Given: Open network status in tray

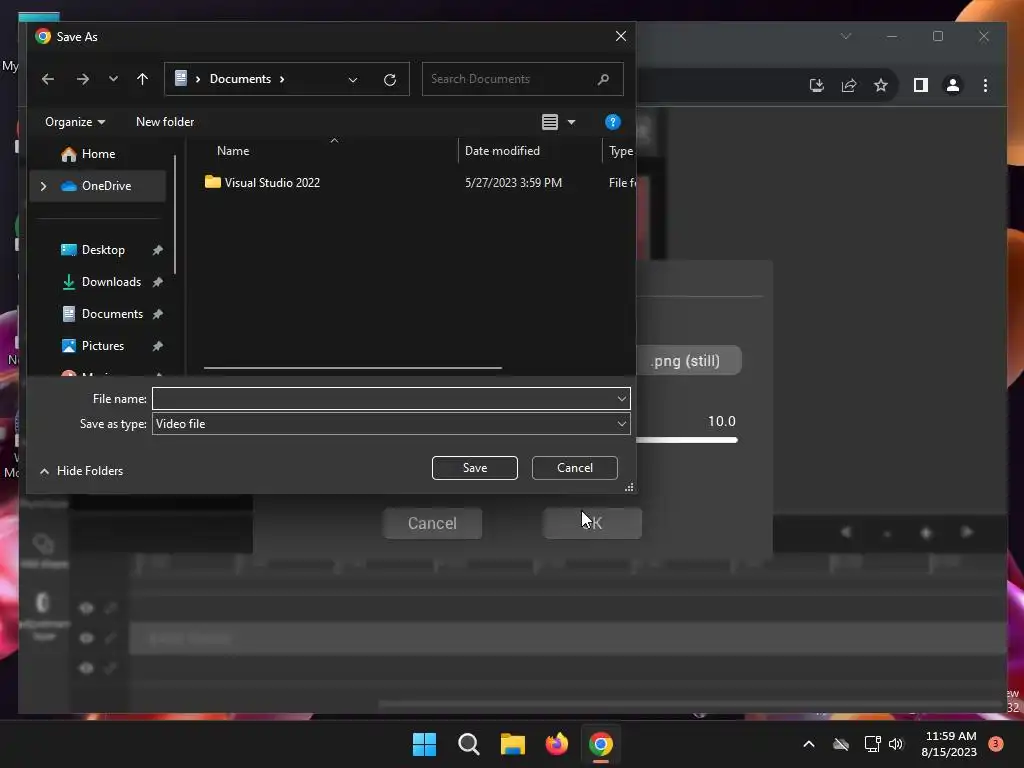Looking at the screenshot, I should click(872, 744).
